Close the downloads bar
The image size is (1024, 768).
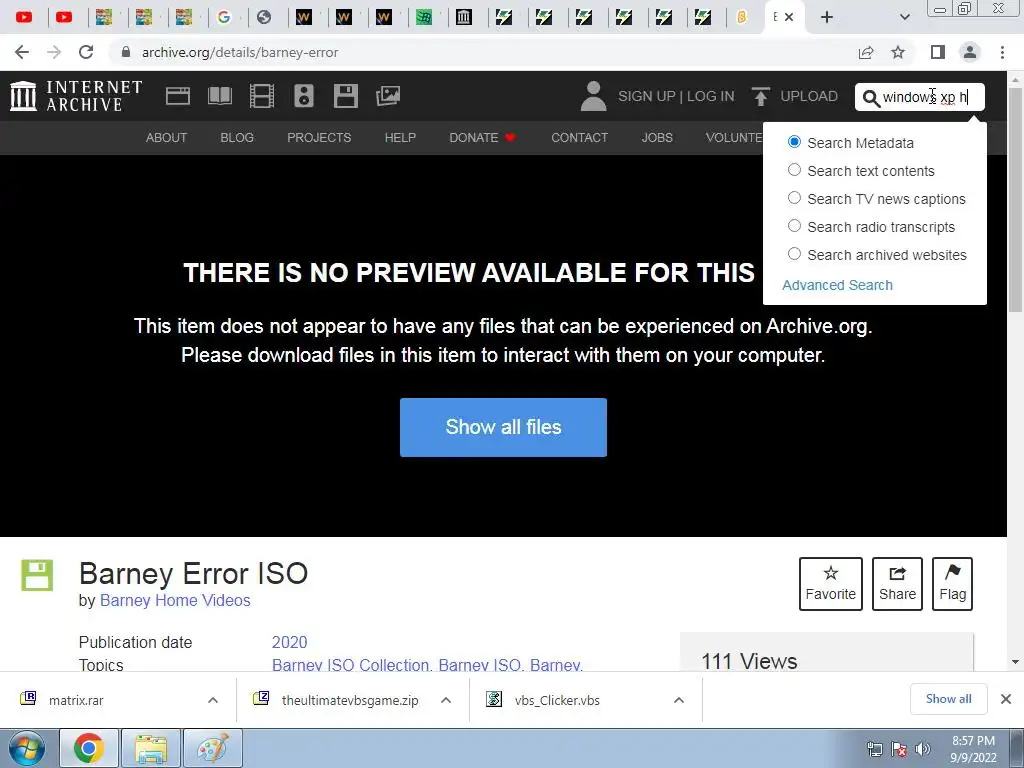point(1006,699)
